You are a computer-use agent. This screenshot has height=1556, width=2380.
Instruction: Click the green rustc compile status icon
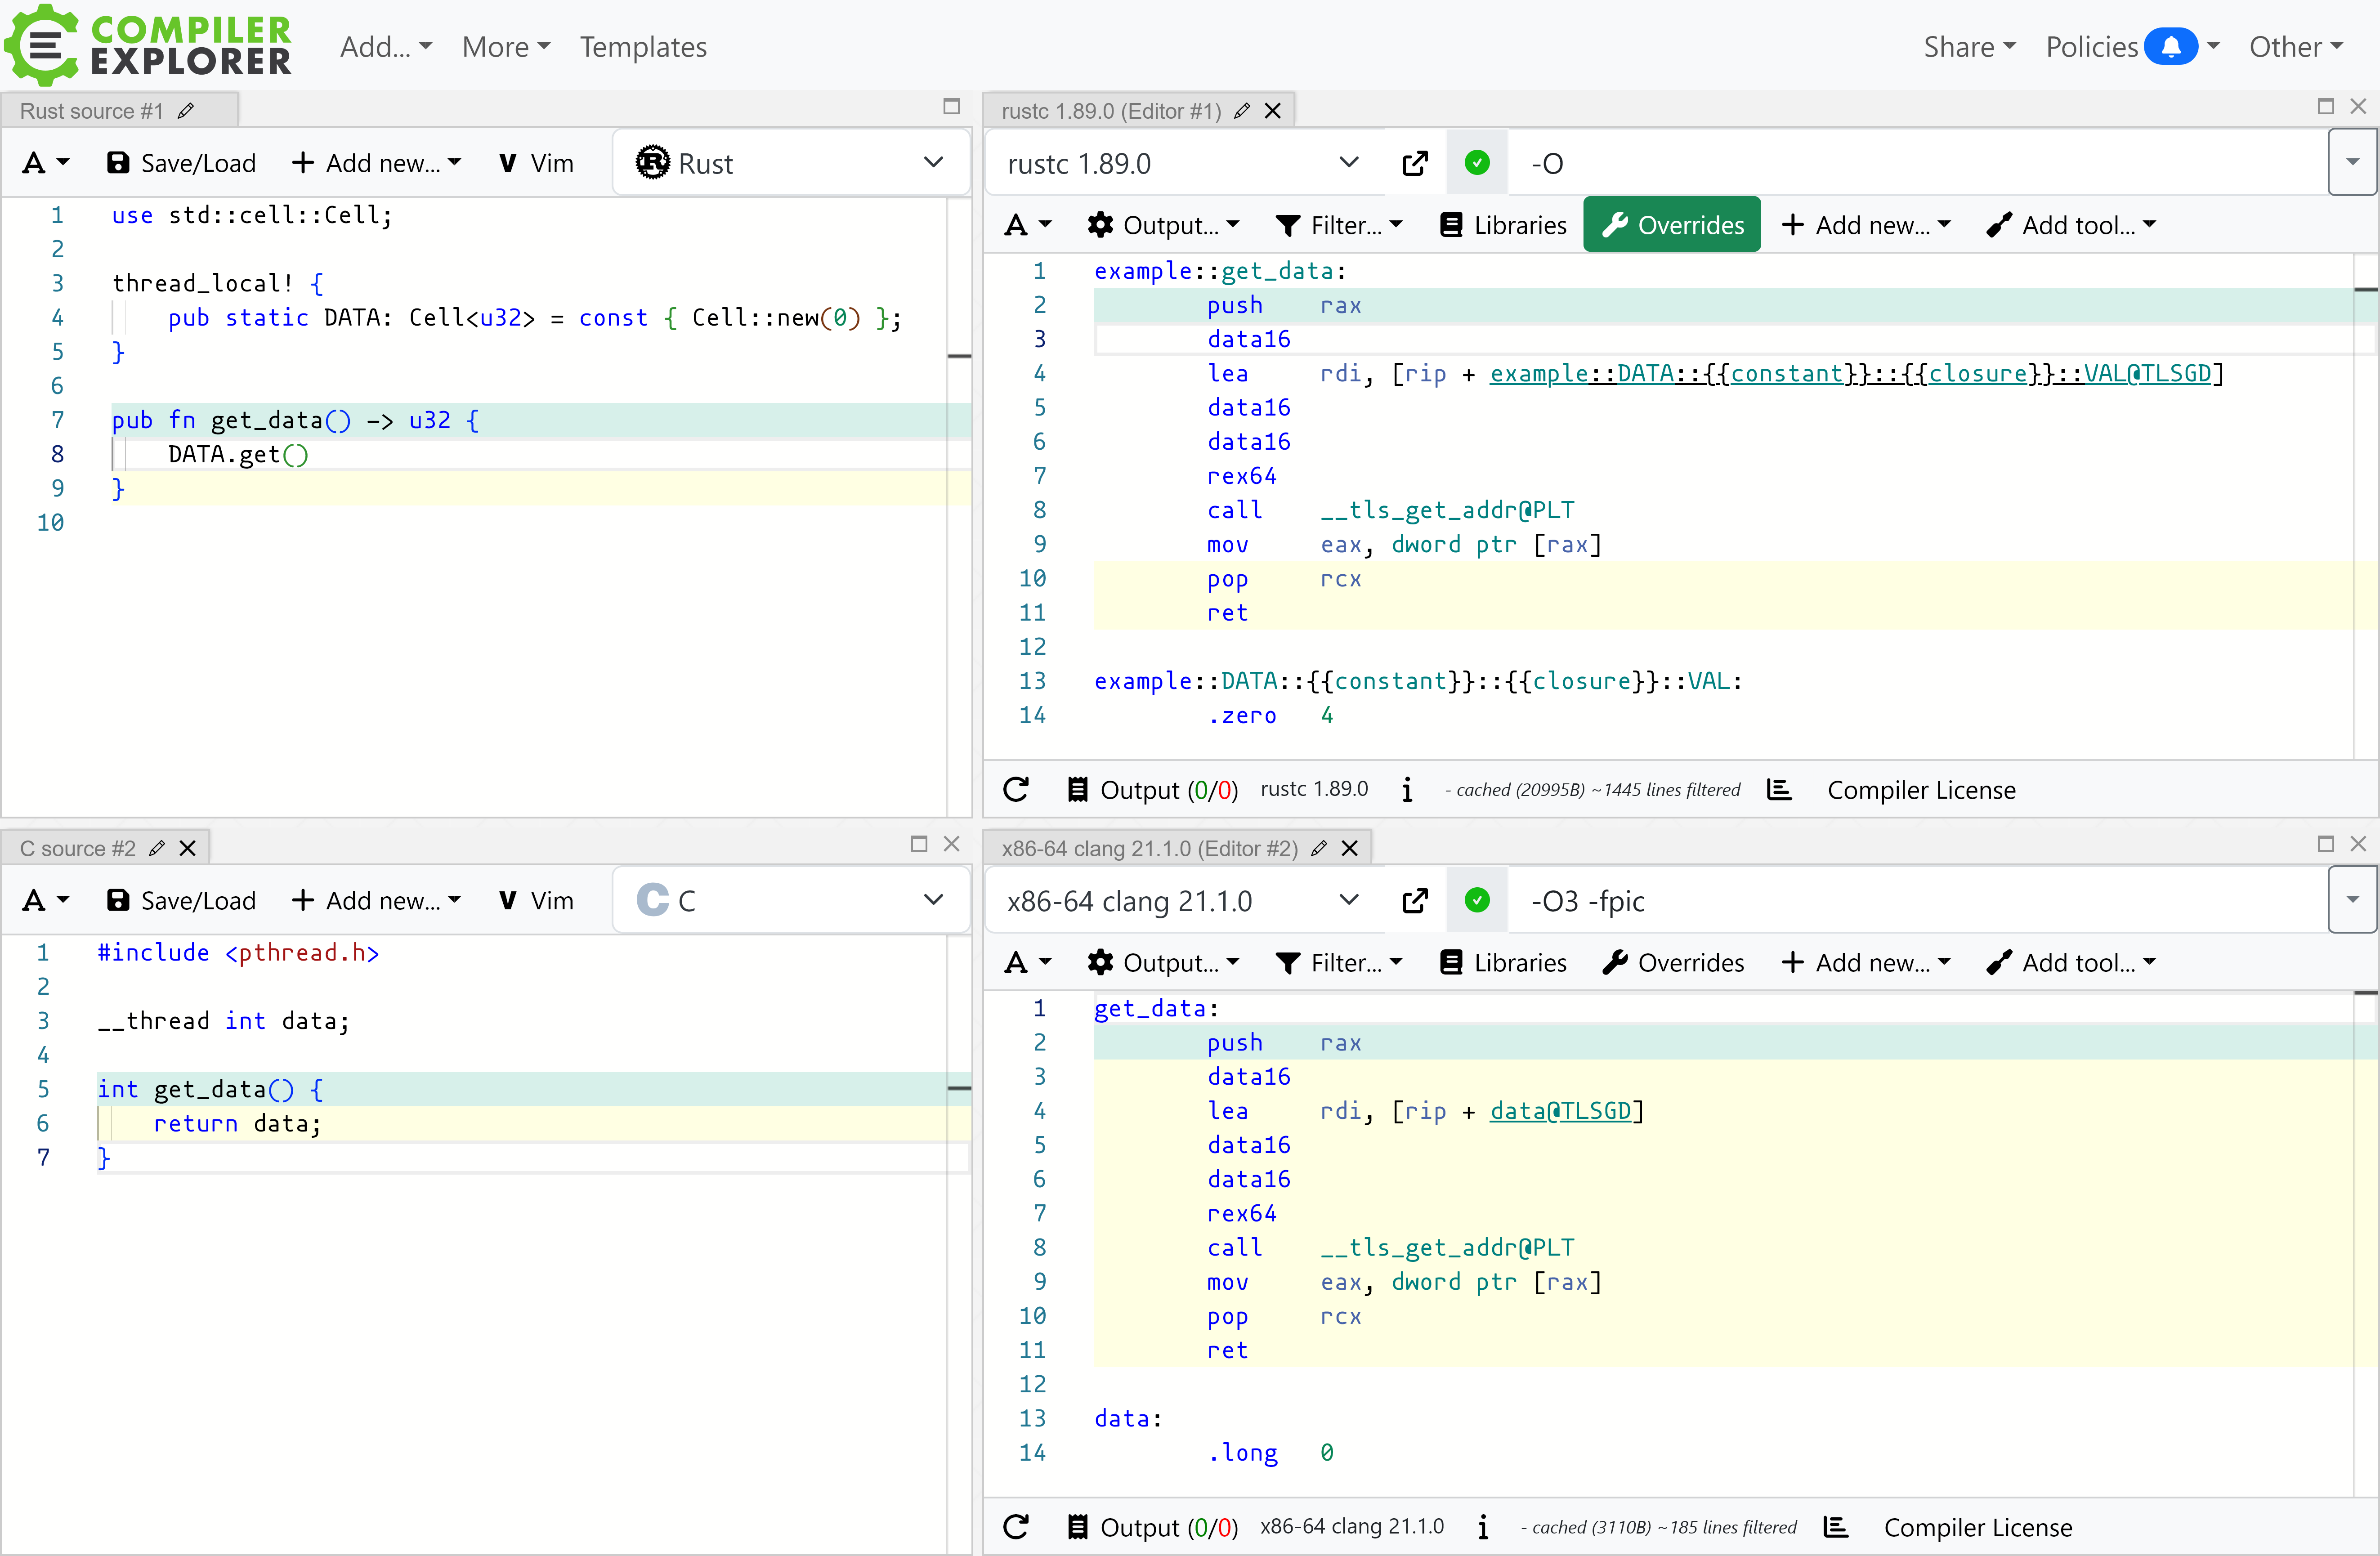[1477, 163]
